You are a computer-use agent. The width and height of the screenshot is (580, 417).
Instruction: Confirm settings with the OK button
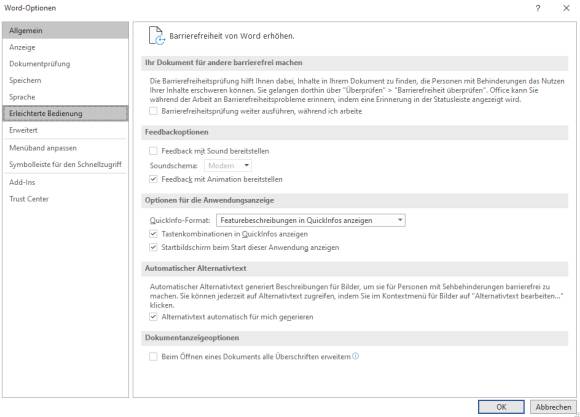tap(501, 407)
